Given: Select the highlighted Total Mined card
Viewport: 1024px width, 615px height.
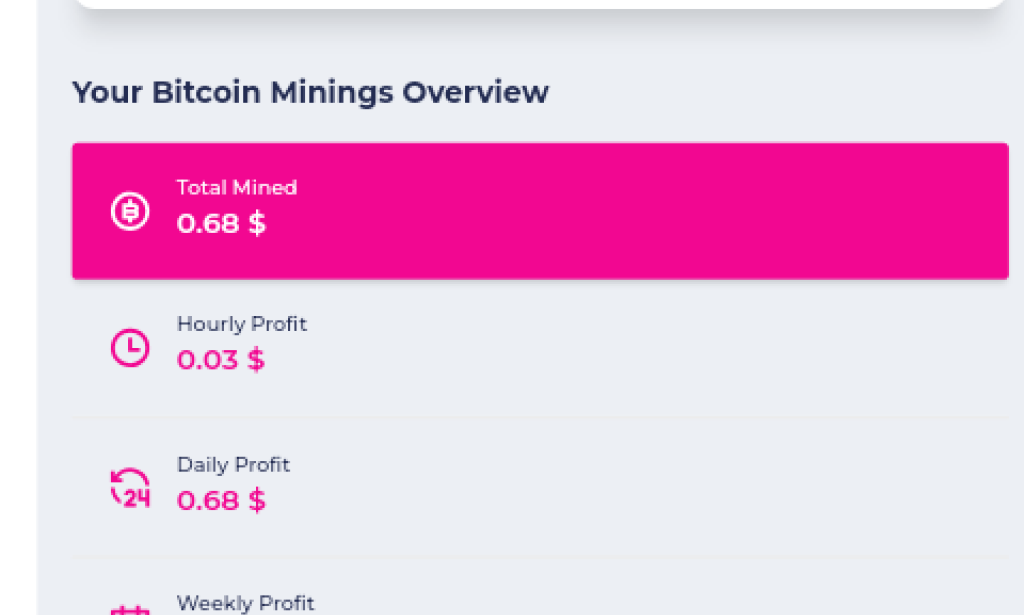Looking at the screenshot, I should (540, 210).
